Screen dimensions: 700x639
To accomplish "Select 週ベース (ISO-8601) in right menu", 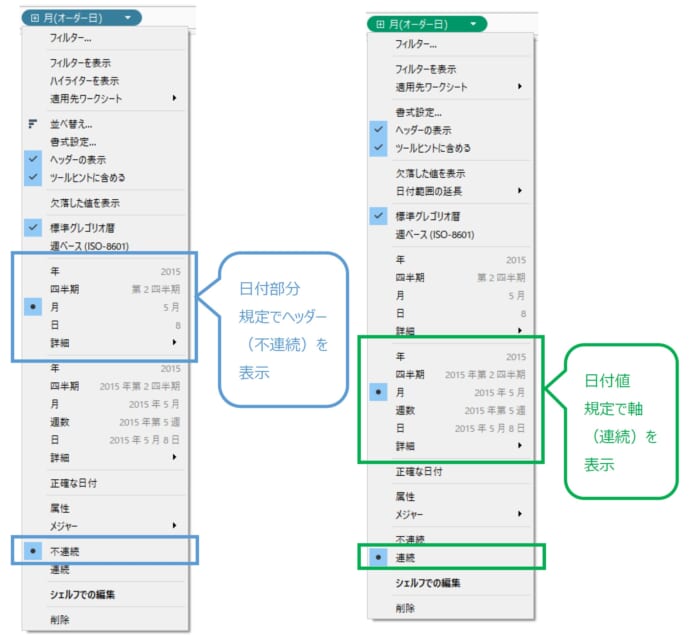I will click(x=450, y=234).
